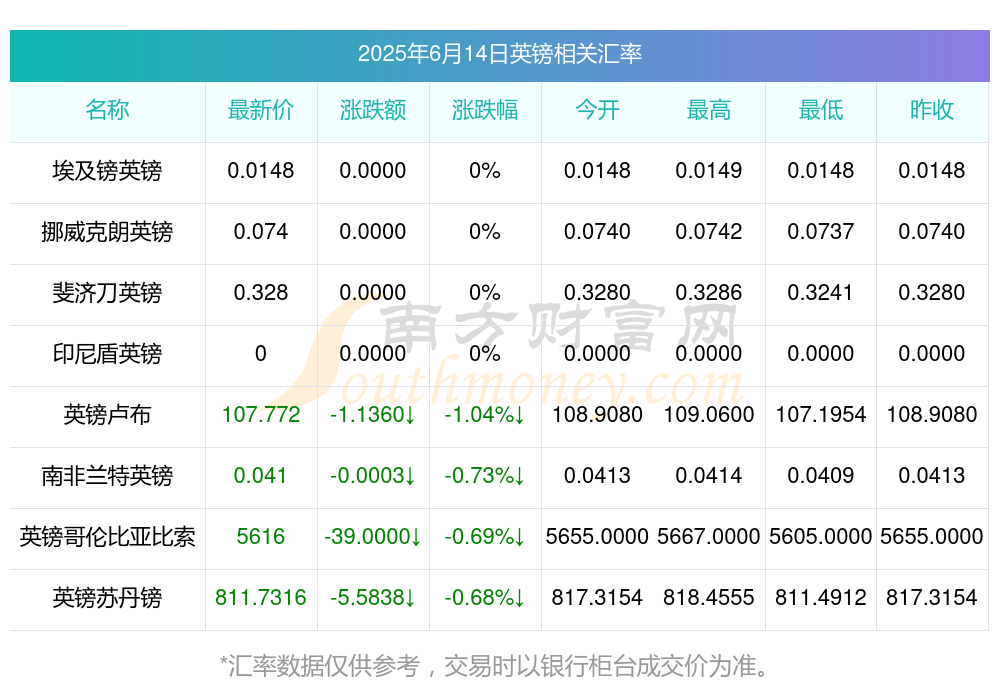This screenshot has width=1000, height=698.
Task: Click change amount -0.0003↓ in 南非兰特英镑 row
Action: 373,475
